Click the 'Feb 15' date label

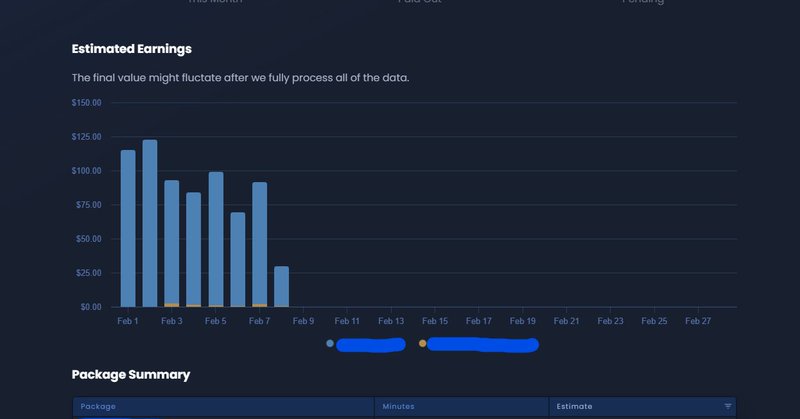435,321
